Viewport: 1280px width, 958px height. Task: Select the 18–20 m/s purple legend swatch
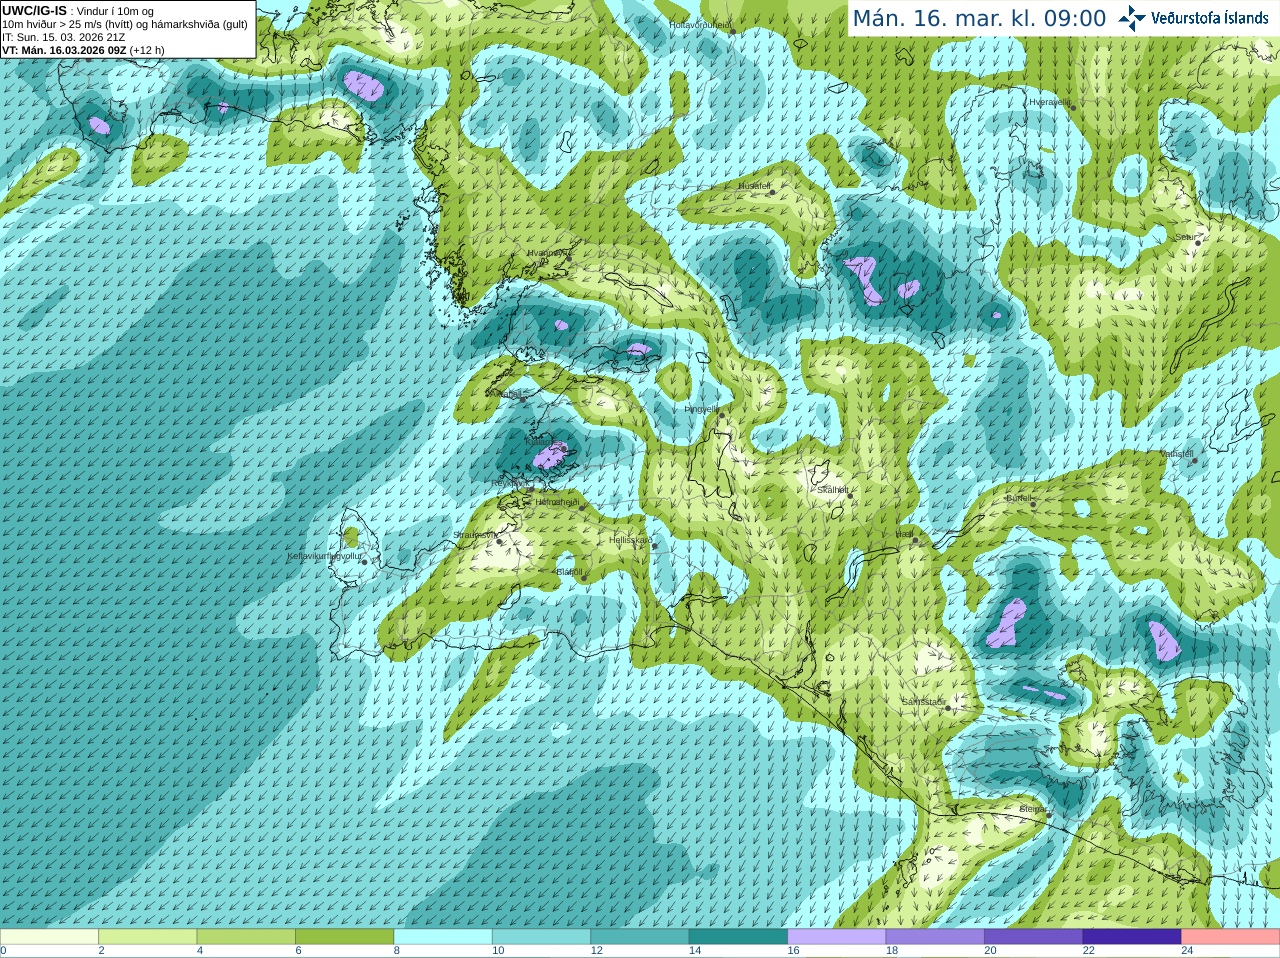click(935, 937)
